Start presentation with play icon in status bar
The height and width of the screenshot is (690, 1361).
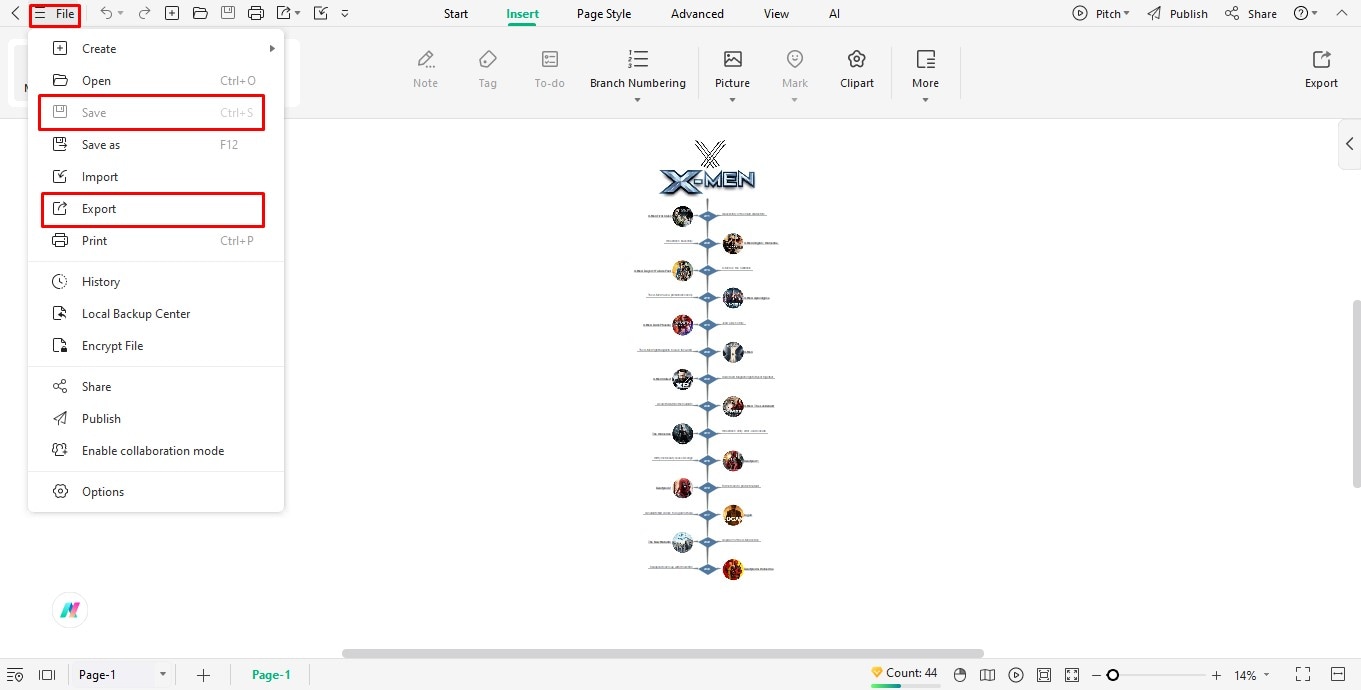[1016, 675]
